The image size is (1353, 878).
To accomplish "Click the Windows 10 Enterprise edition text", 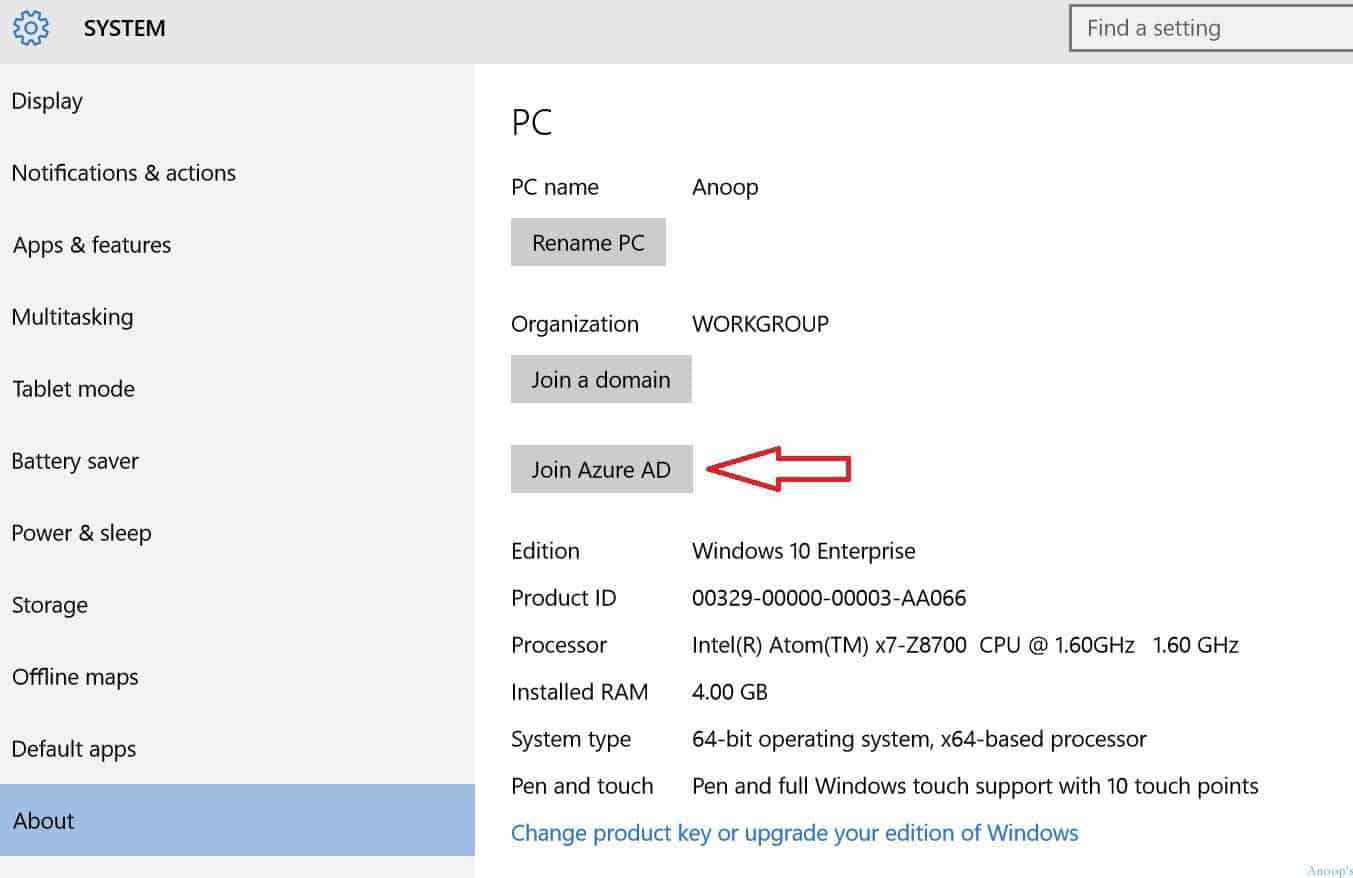I will pyautogui.click(x=804, y=551).
